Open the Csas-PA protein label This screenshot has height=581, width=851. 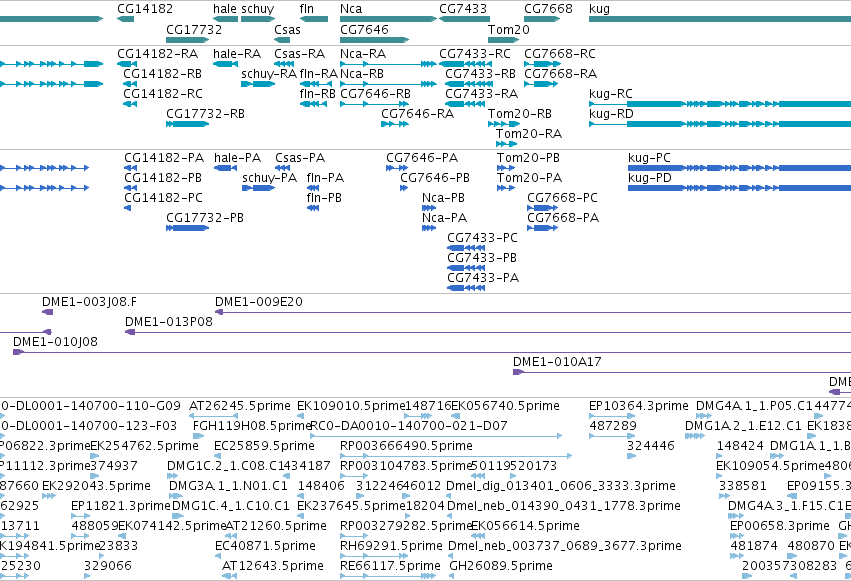(x=300, y=158)
